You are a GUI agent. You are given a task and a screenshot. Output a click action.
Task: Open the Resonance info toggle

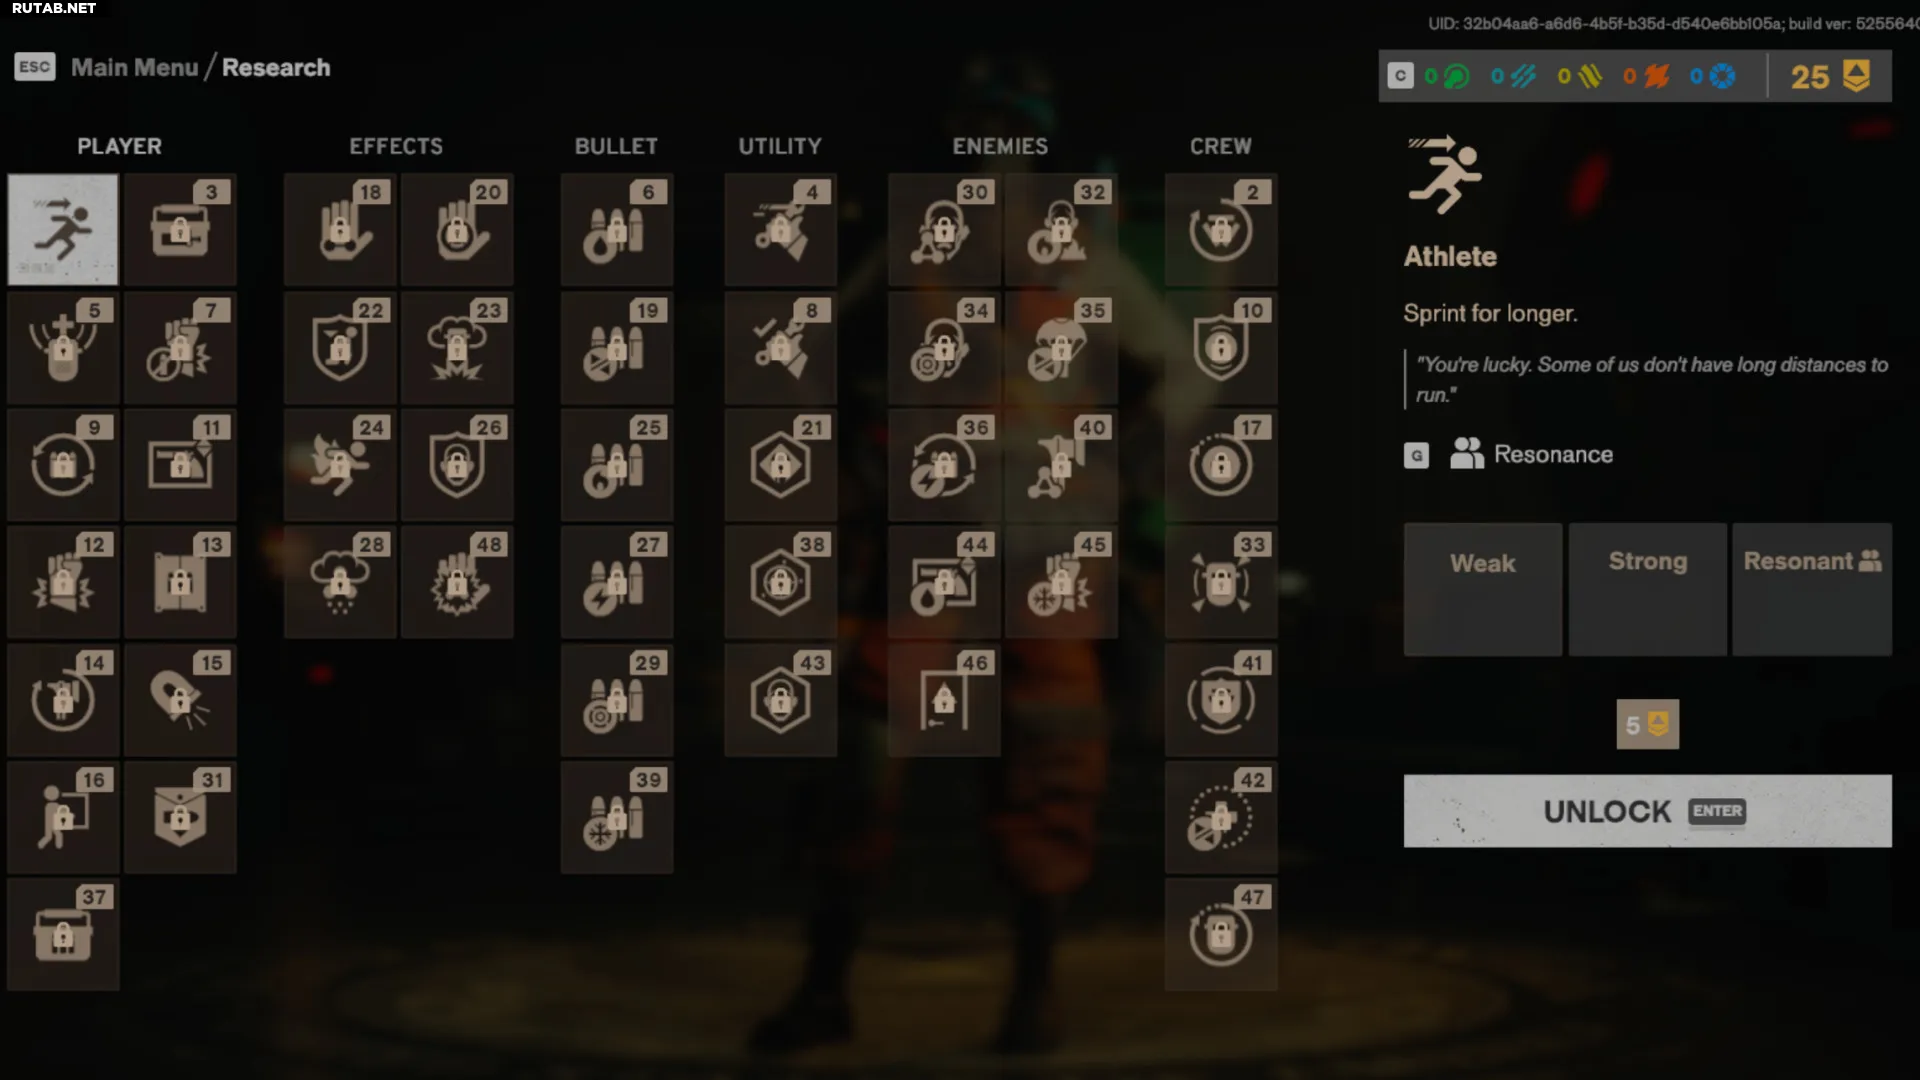click(x=1416, y=456)
